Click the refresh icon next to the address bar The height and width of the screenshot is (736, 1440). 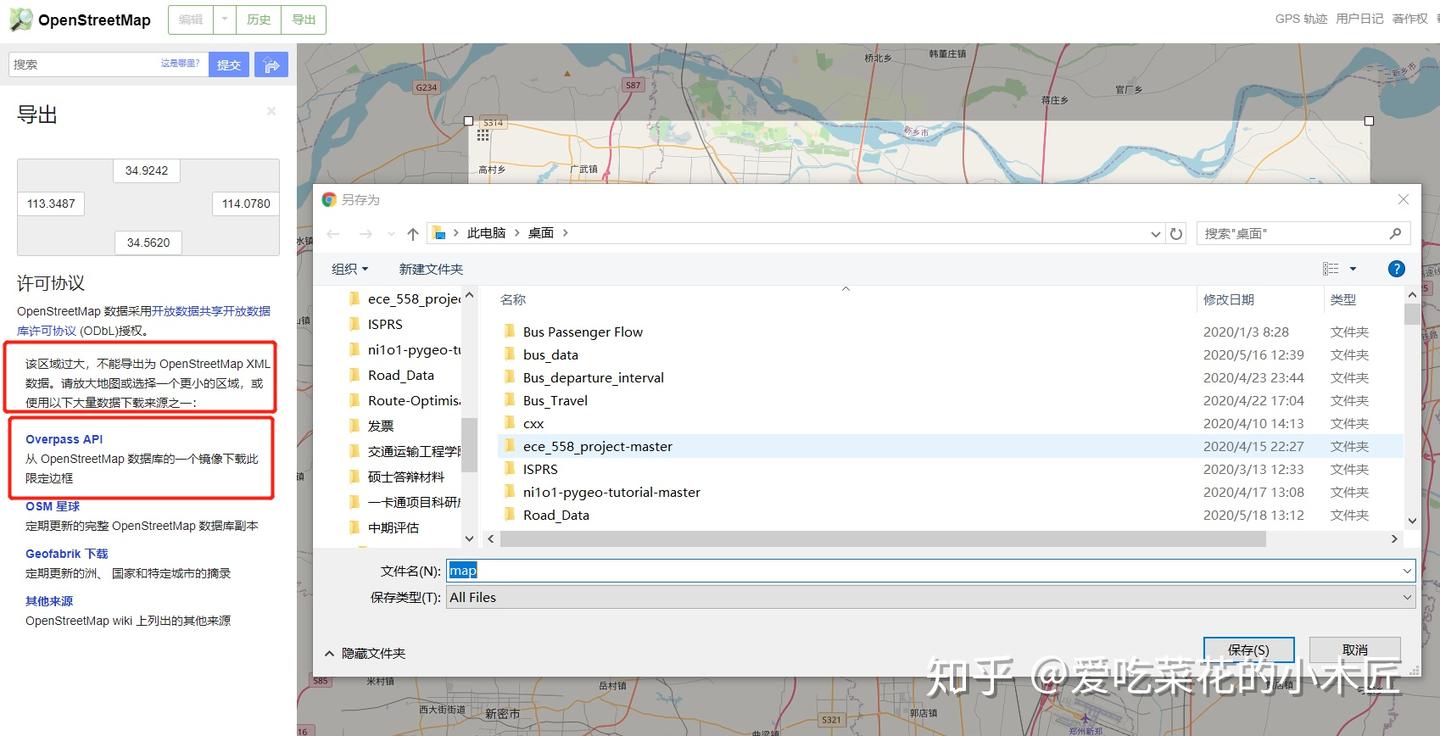1175,232
